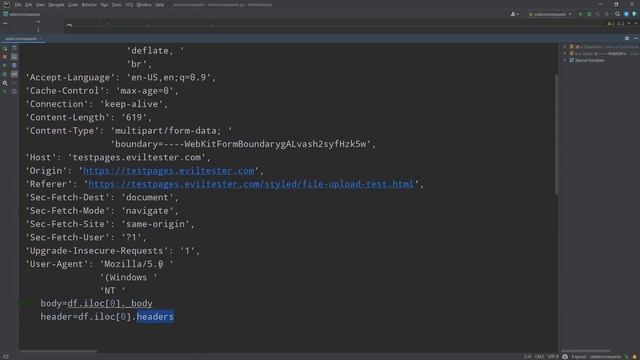Close the seleniumrequests console tab
640x360 pixels.
[x=40, y=39]
